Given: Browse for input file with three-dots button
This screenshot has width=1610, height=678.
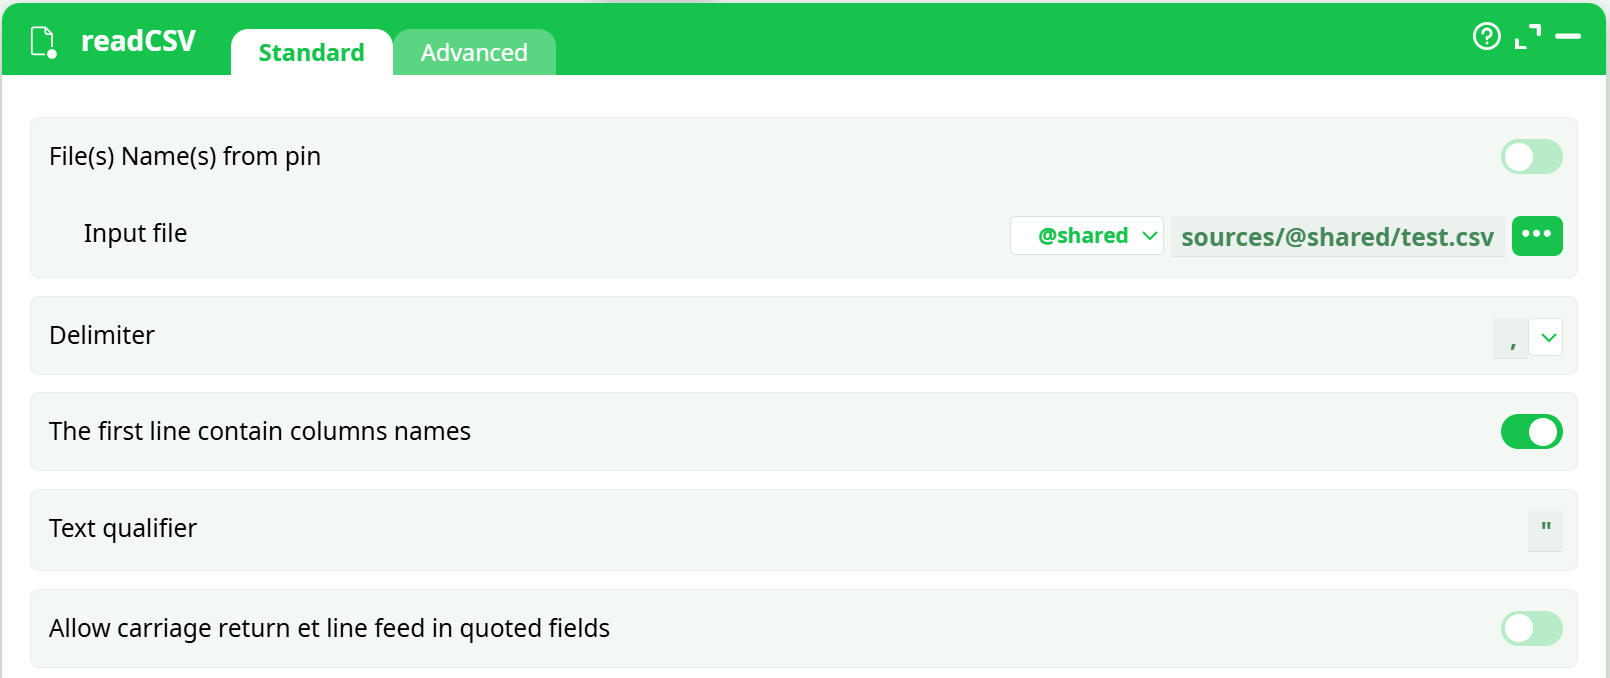Looking at the screenshot, I should [1537, 236].
